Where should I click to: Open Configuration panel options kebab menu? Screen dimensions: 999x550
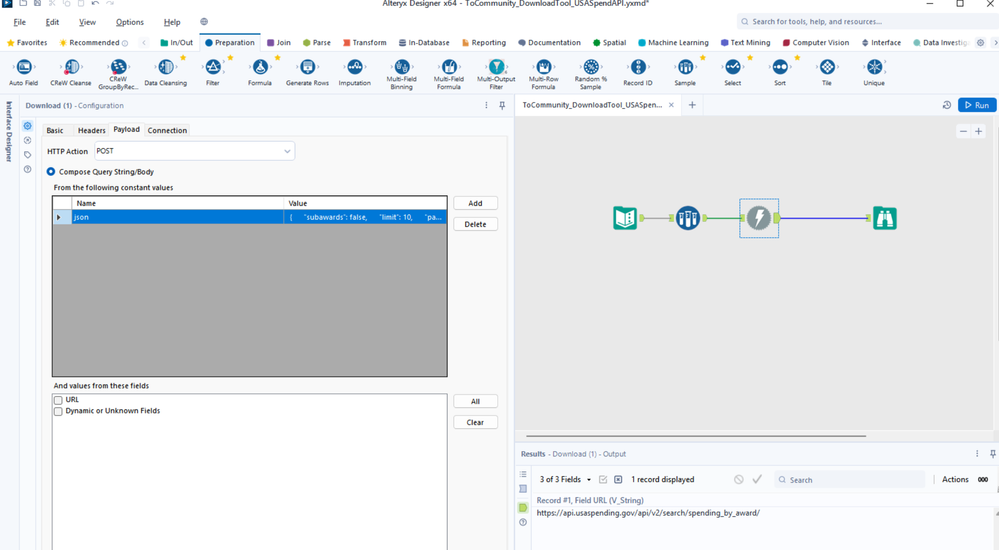tap(486, 106)
